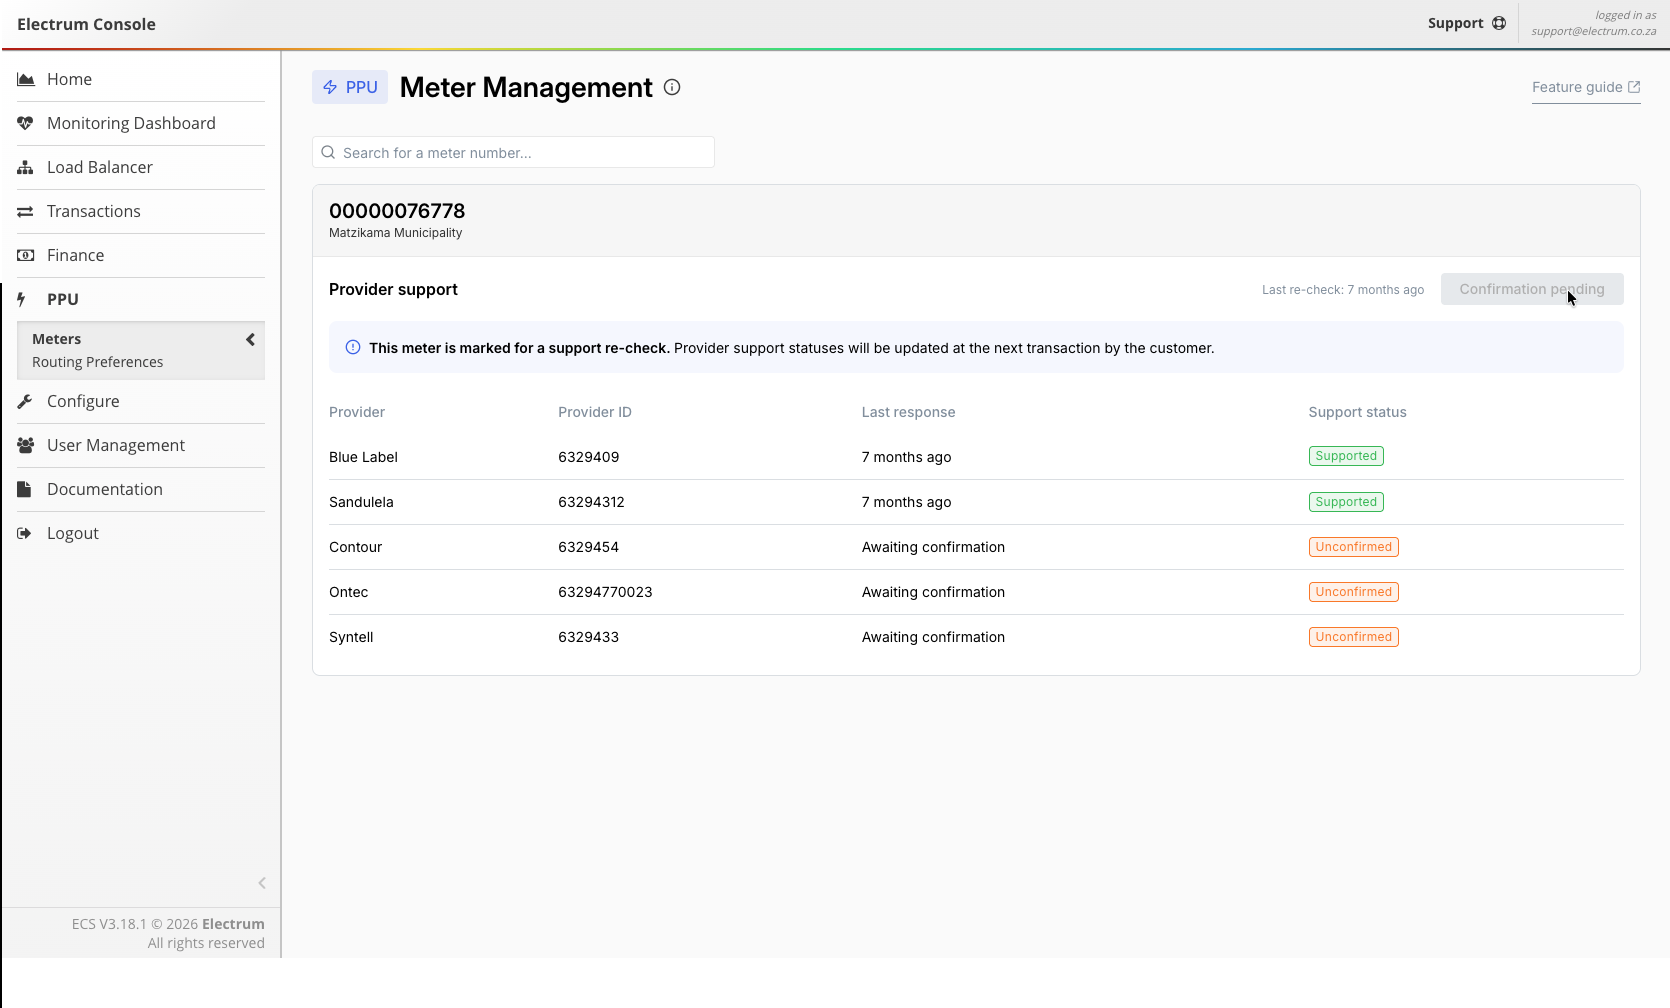Click the Monitoring Dashboard heartbeat icon
The image size is (1670, 1008).
(26, 123)
